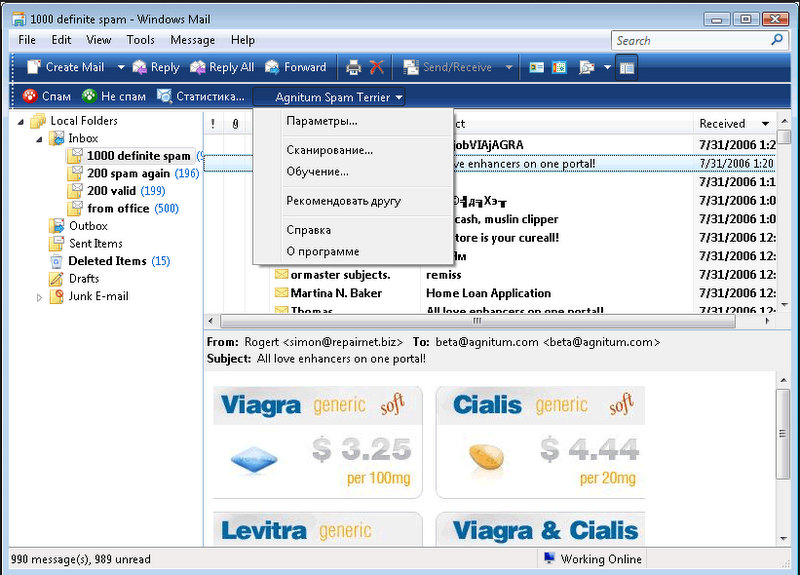
Task: Open the View menu
Action: [98, 40]
